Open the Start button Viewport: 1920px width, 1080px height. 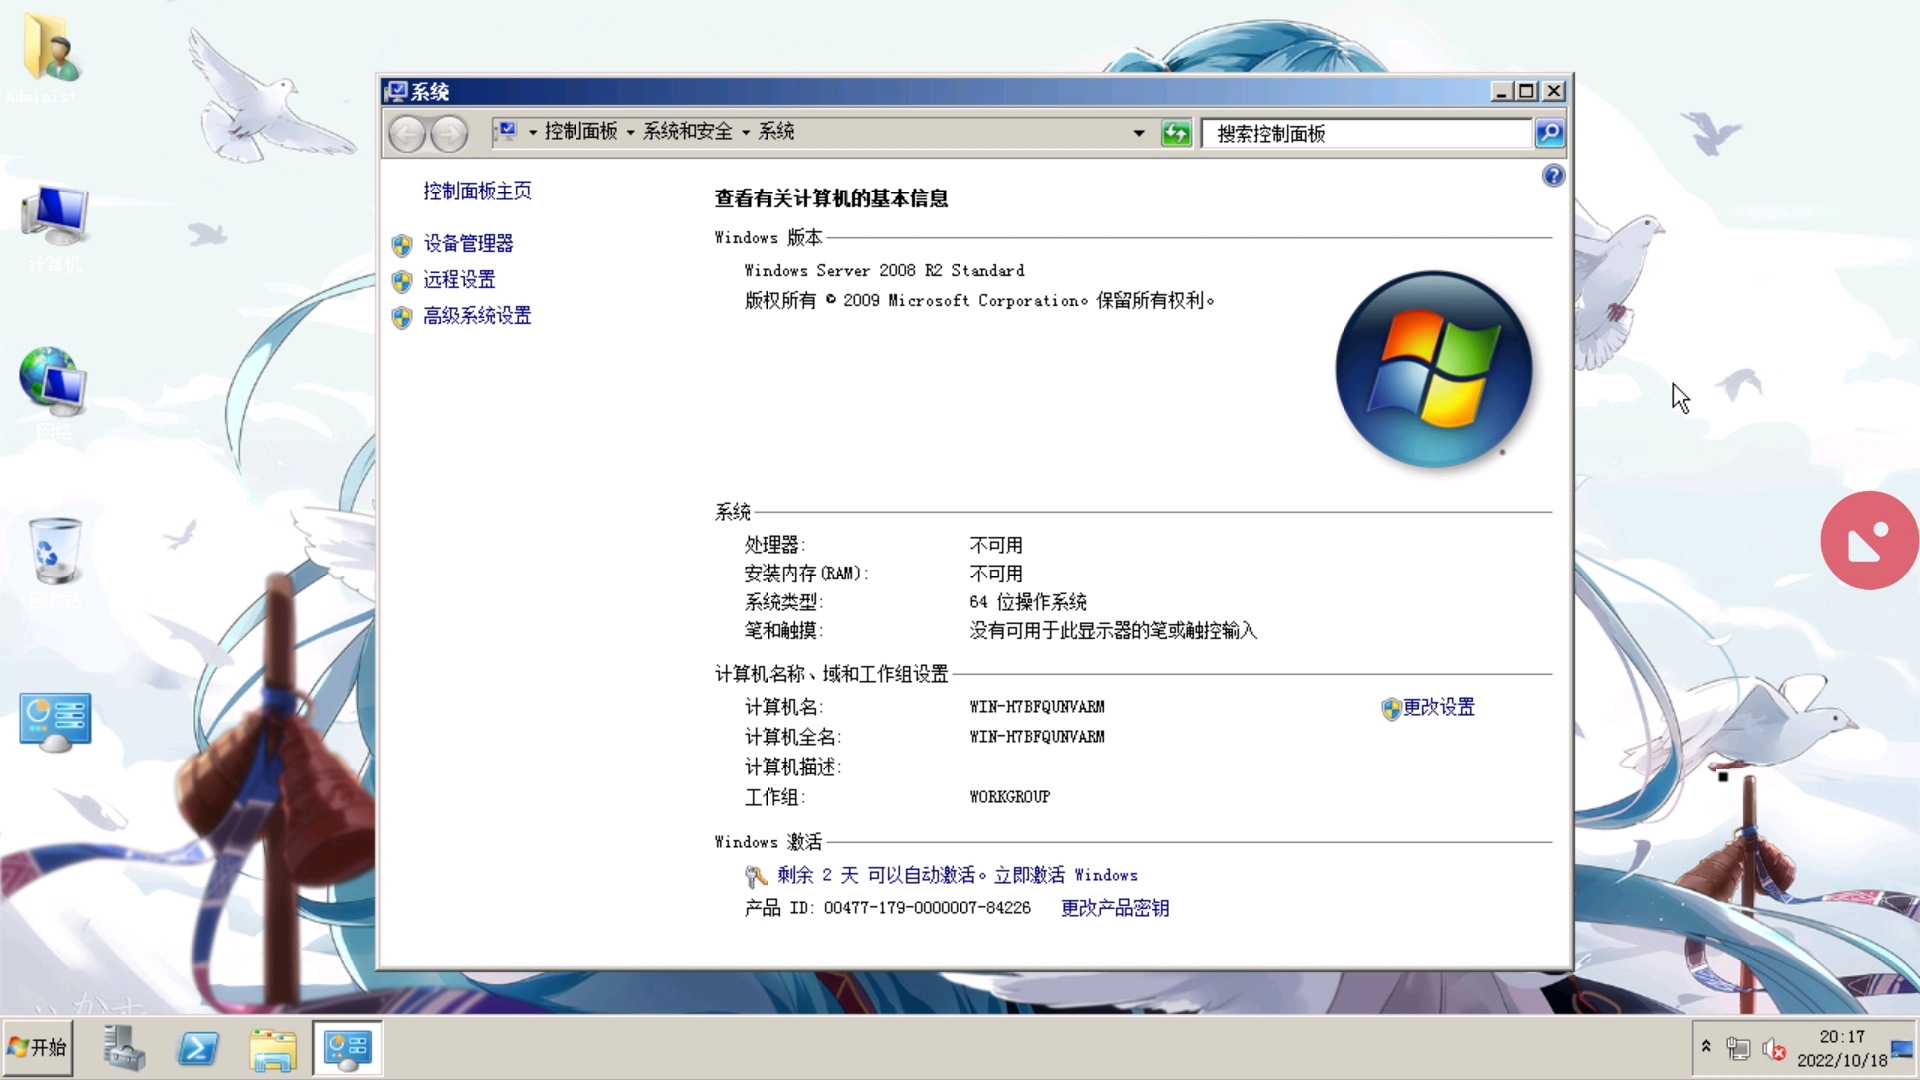coord(38,1047)
